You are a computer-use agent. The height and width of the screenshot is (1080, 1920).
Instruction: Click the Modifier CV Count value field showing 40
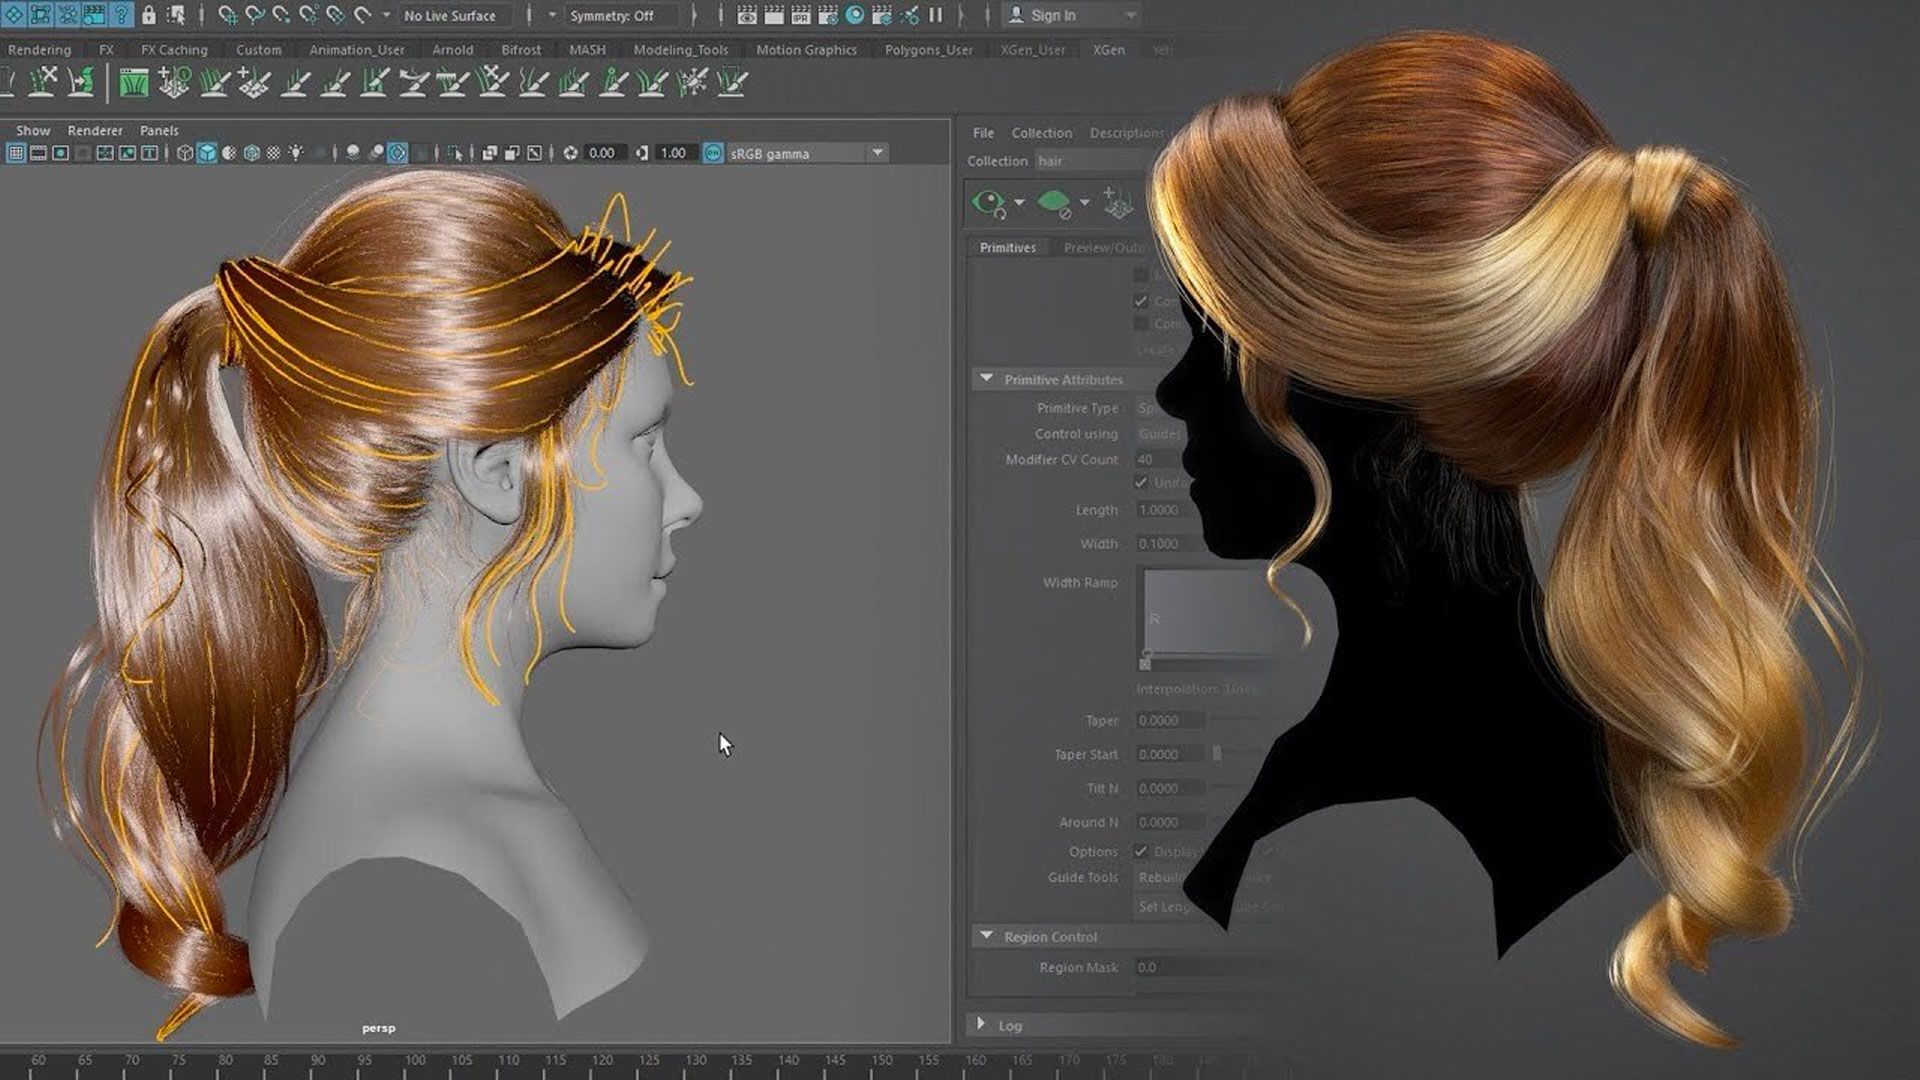(1160, 459)
